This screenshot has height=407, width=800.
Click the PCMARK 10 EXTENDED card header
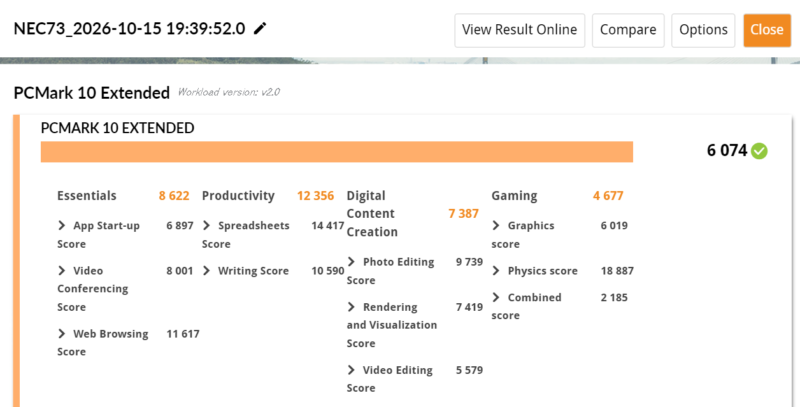(x=117, y=128)
